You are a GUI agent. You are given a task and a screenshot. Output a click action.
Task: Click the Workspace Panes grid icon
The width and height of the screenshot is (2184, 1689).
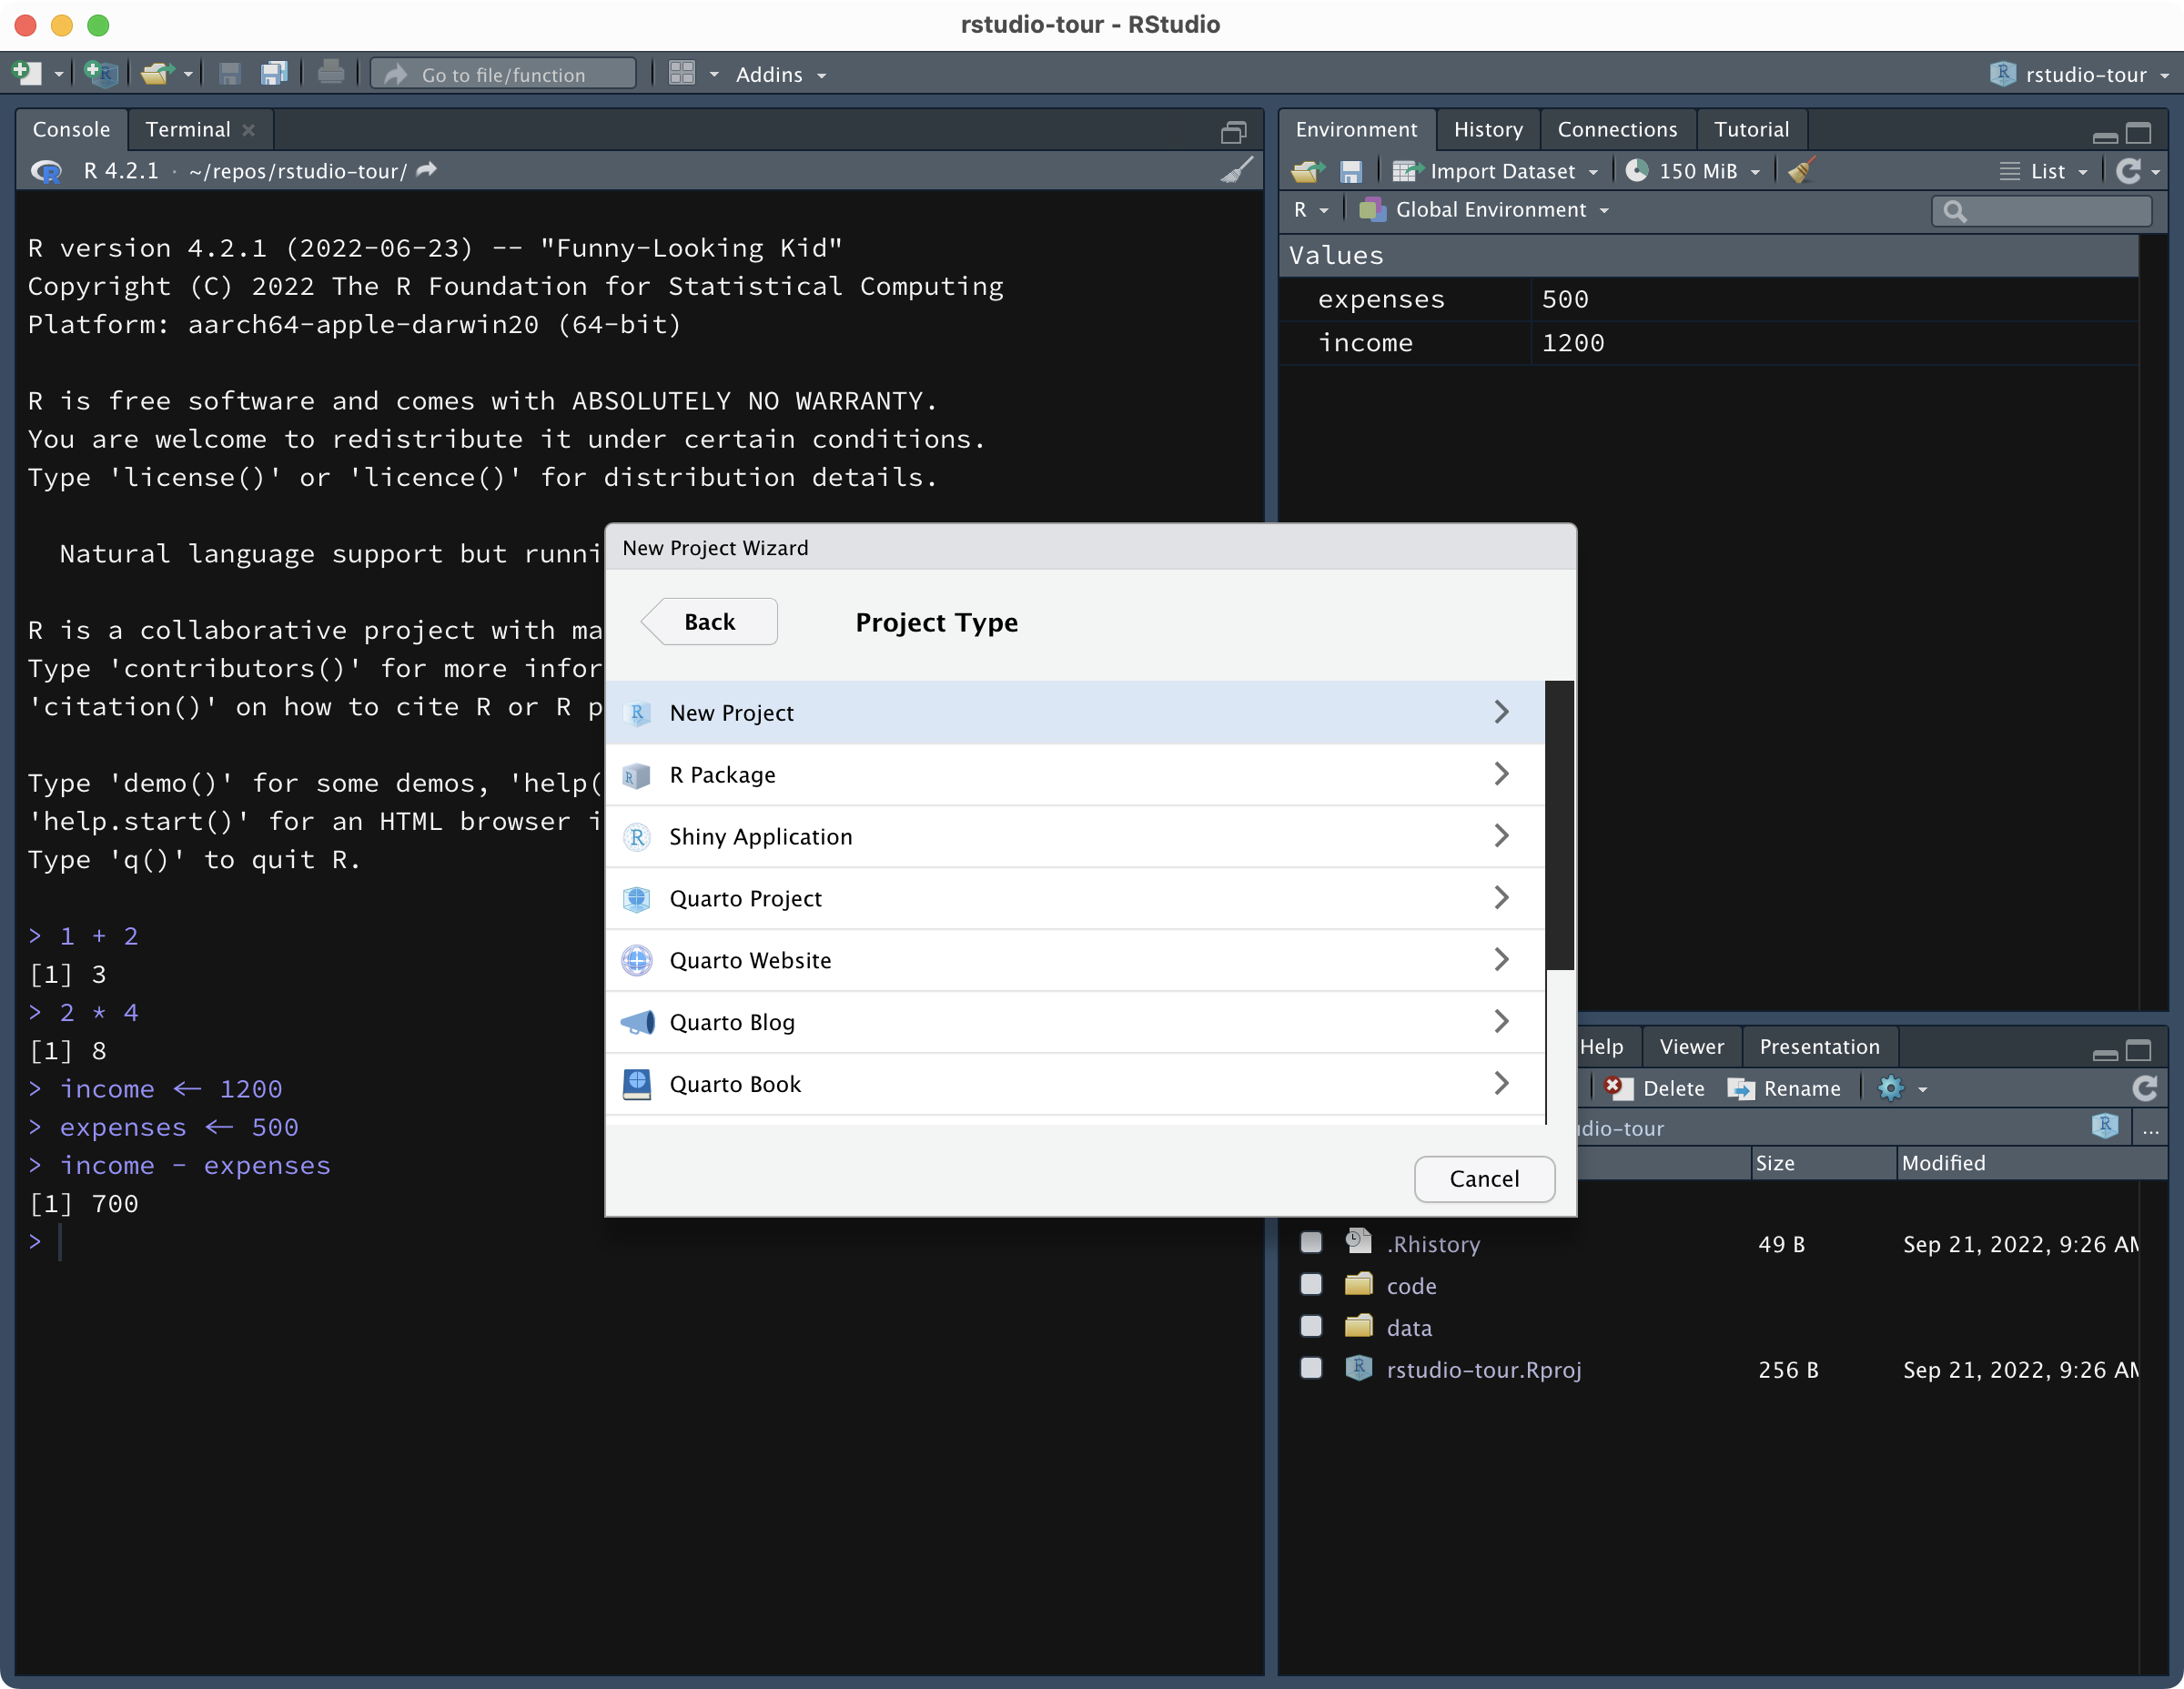tap(681, 73)
